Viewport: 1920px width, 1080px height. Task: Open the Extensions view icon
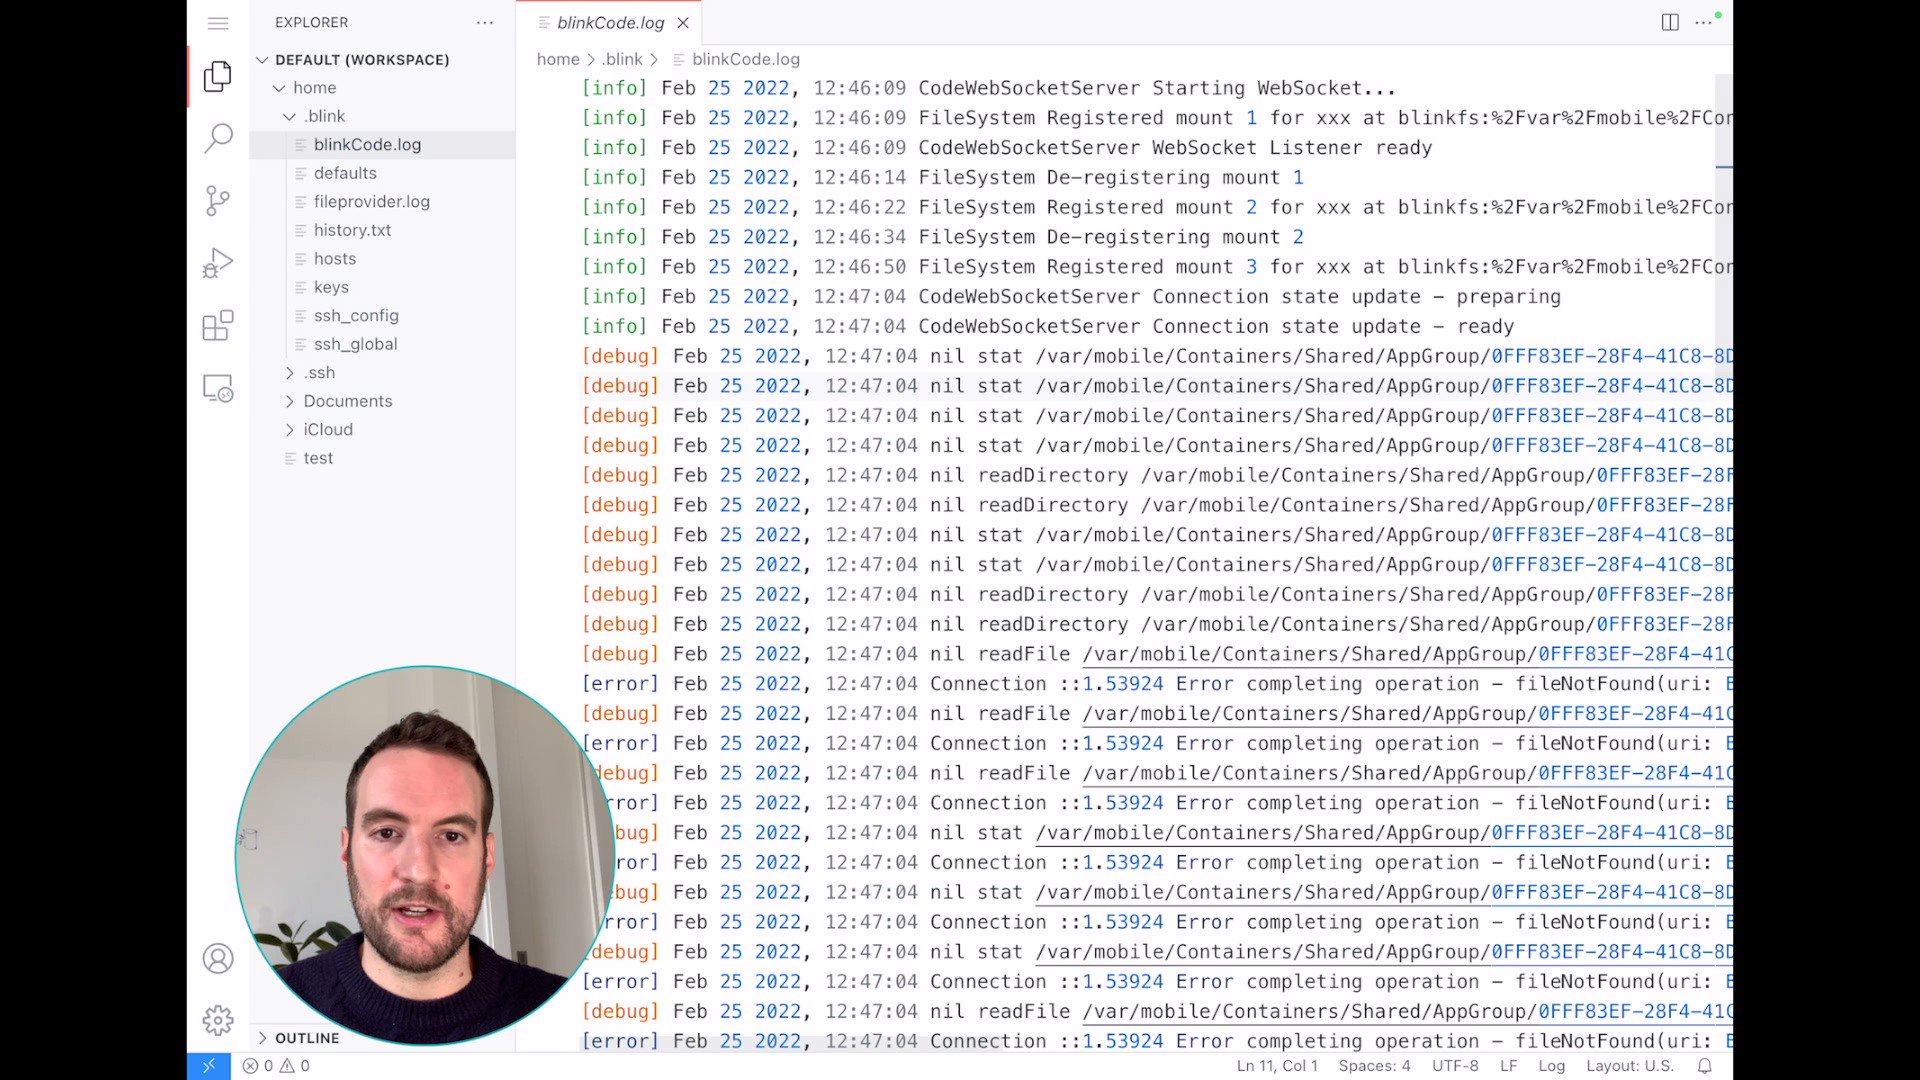click(x=218, y=325)
